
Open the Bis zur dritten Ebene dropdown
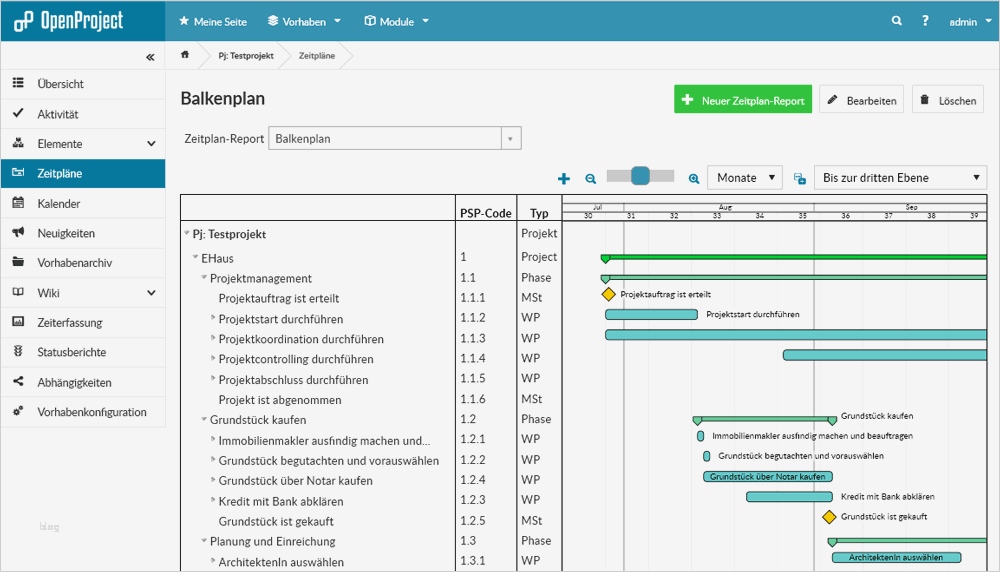900,178
